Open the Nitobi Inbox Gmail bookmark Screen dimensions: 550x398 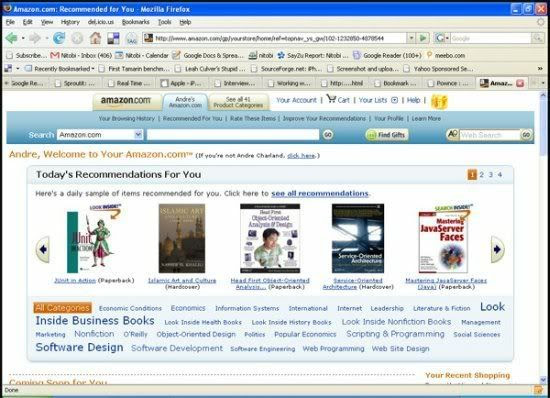(81, 55)
